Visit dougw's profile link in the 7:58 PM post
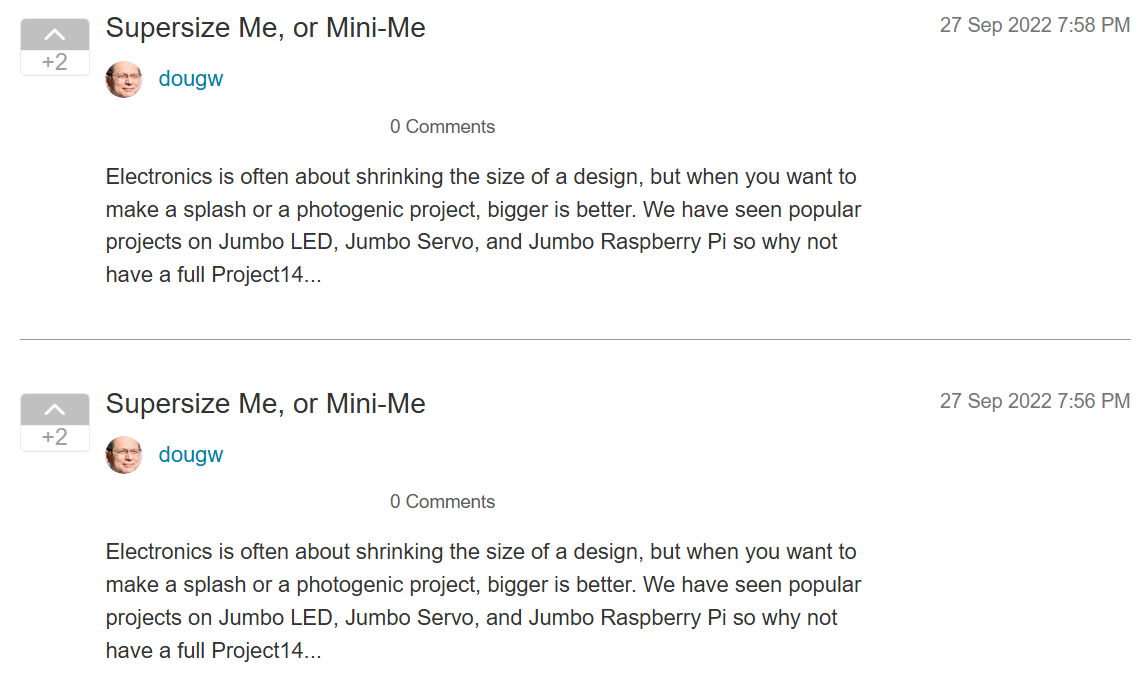 click(x=190, y=79)
